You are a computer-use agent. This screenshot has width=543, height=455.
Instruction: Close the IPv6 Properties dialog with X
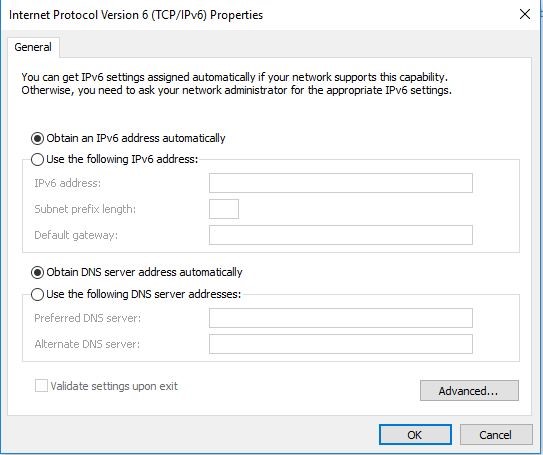click(525, 14)
